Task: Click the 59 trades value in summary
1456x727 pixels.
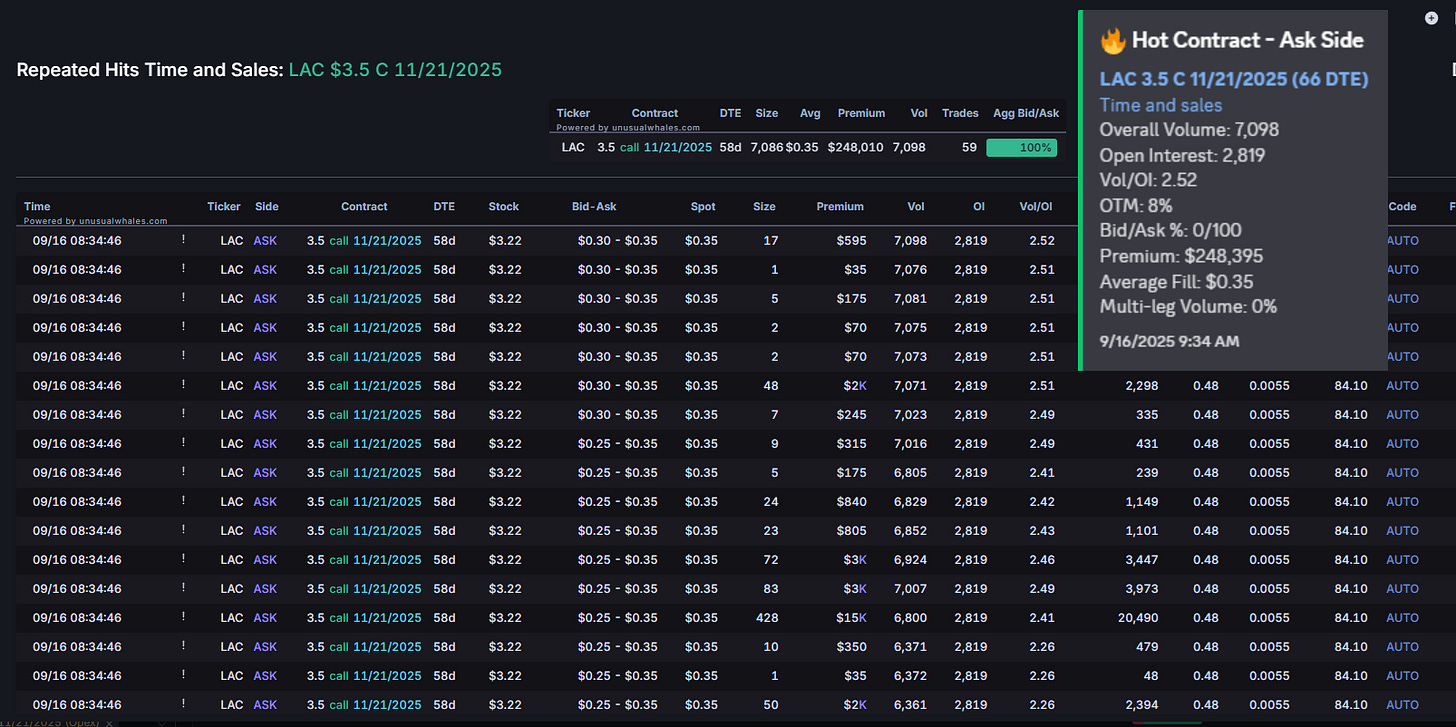Action: point(970,148)
